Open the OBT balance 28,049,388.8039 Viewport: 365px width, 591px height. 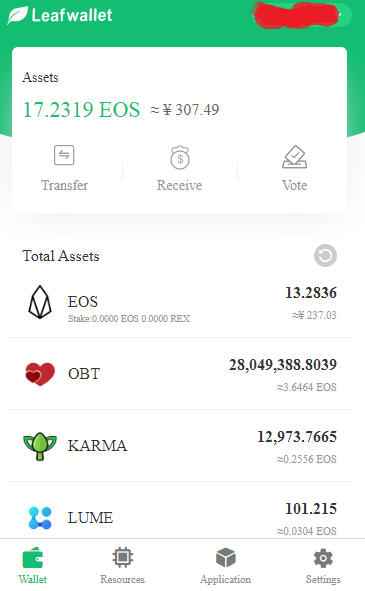[283, 365]
